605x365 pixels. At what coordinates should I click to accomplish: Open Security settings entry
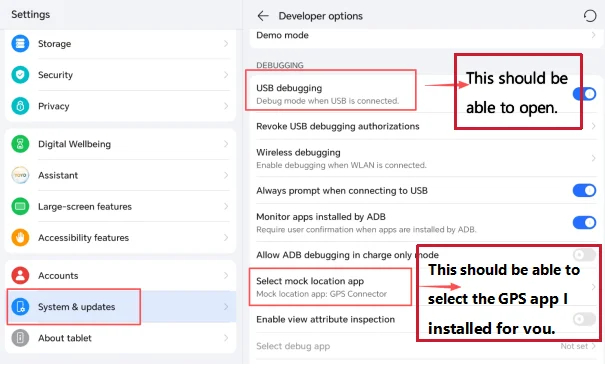click(x=120, y=75)
